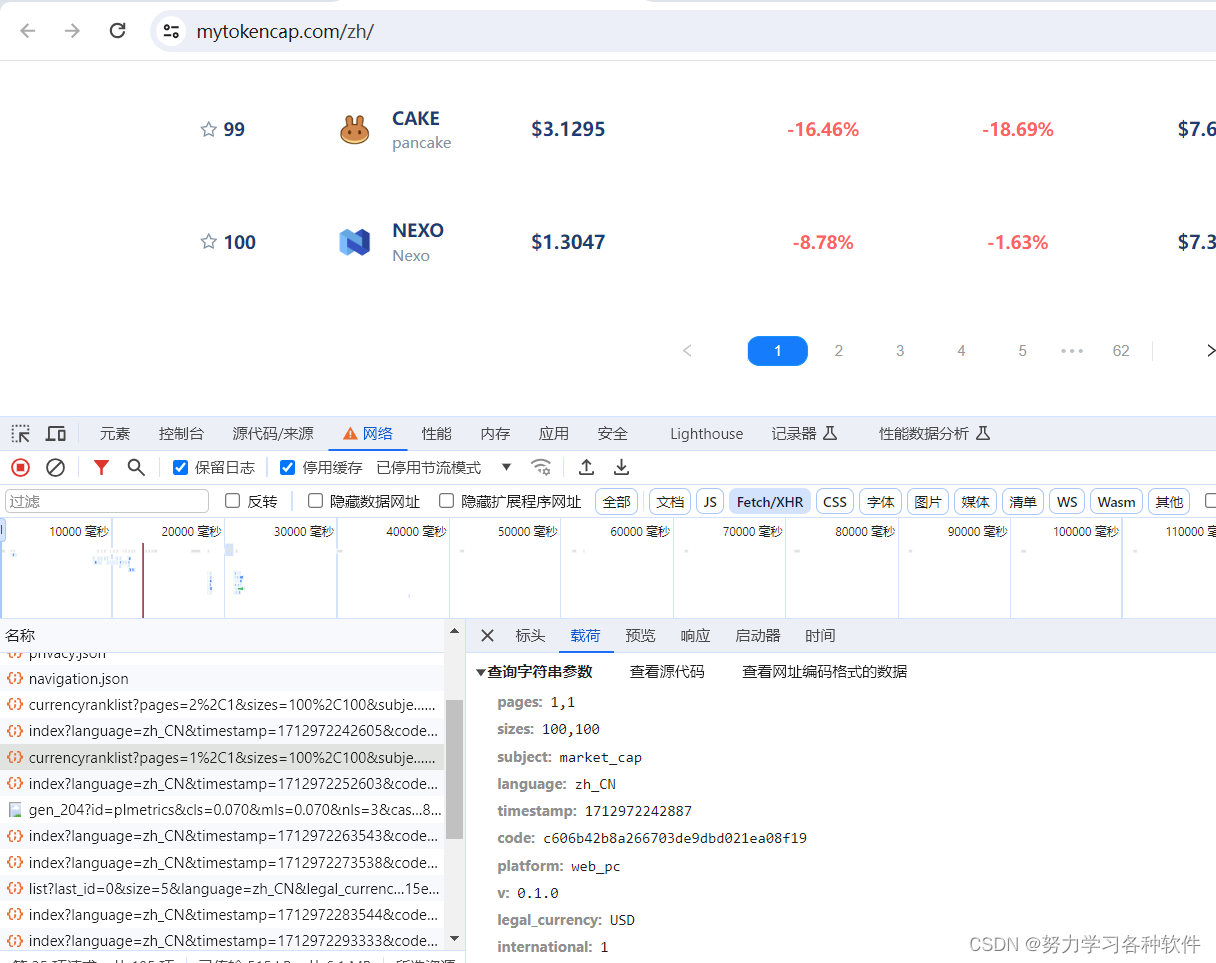Open the 控制台 DevTools tab

(181, 434)
